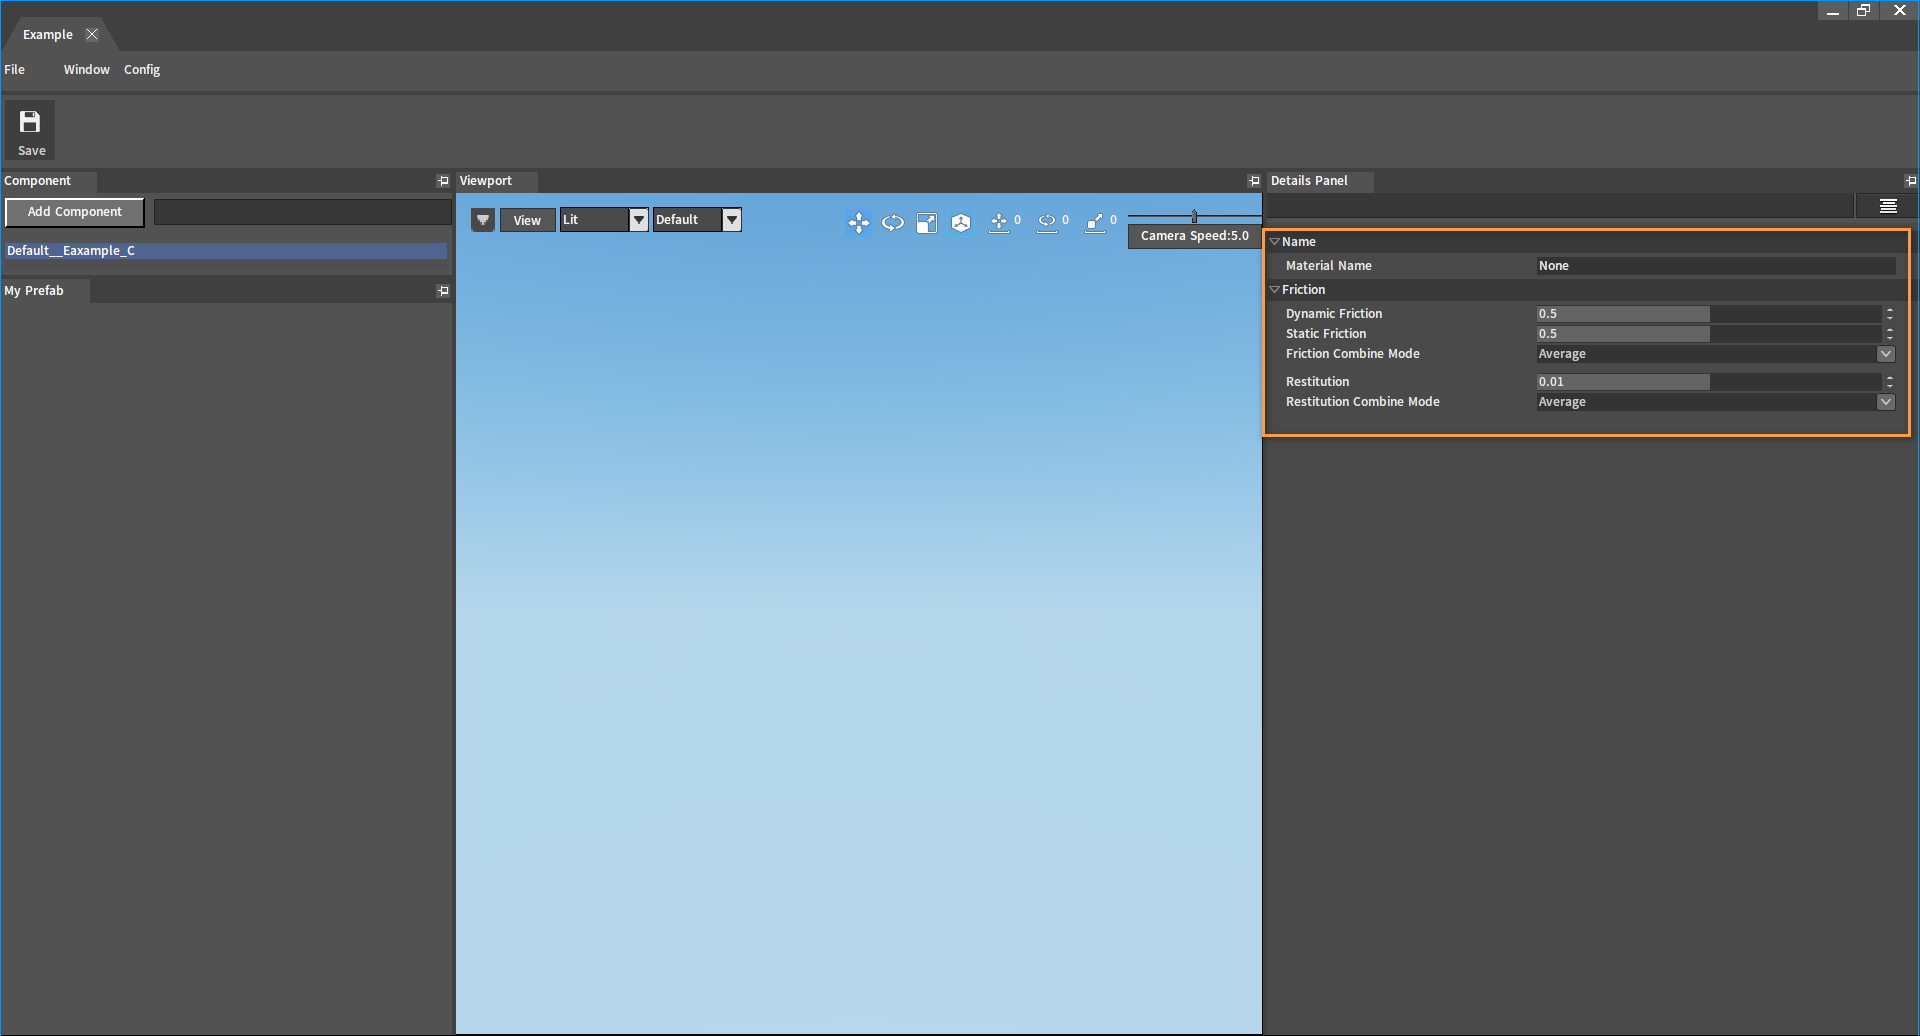Click the Details Panel search field

tap(1560, 206)
